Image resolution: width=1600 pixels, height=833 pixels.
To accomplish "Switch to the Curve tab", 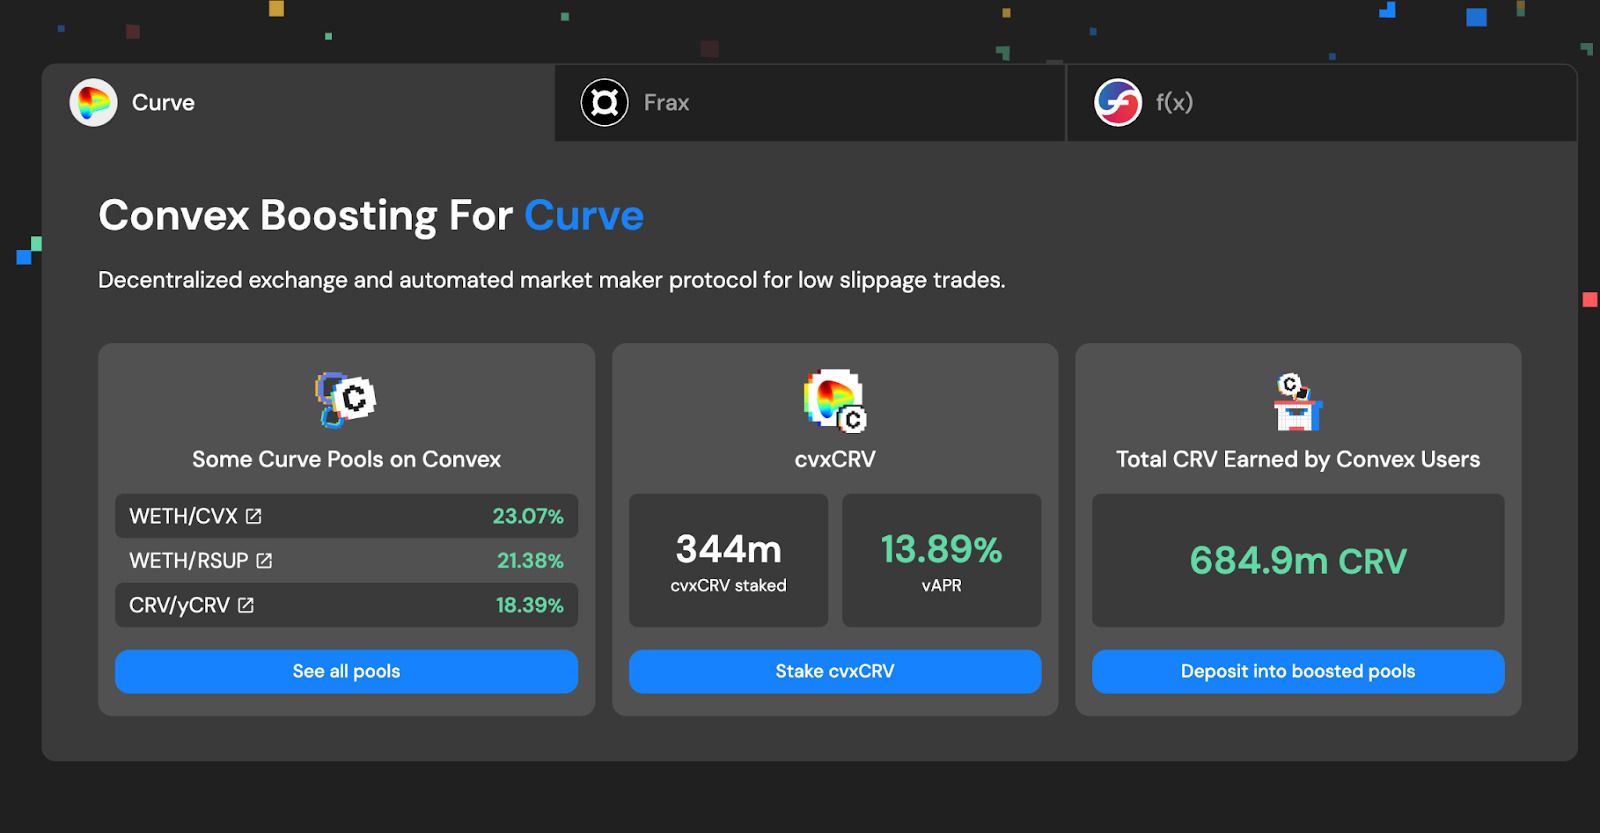I will (x=298, y=102).
